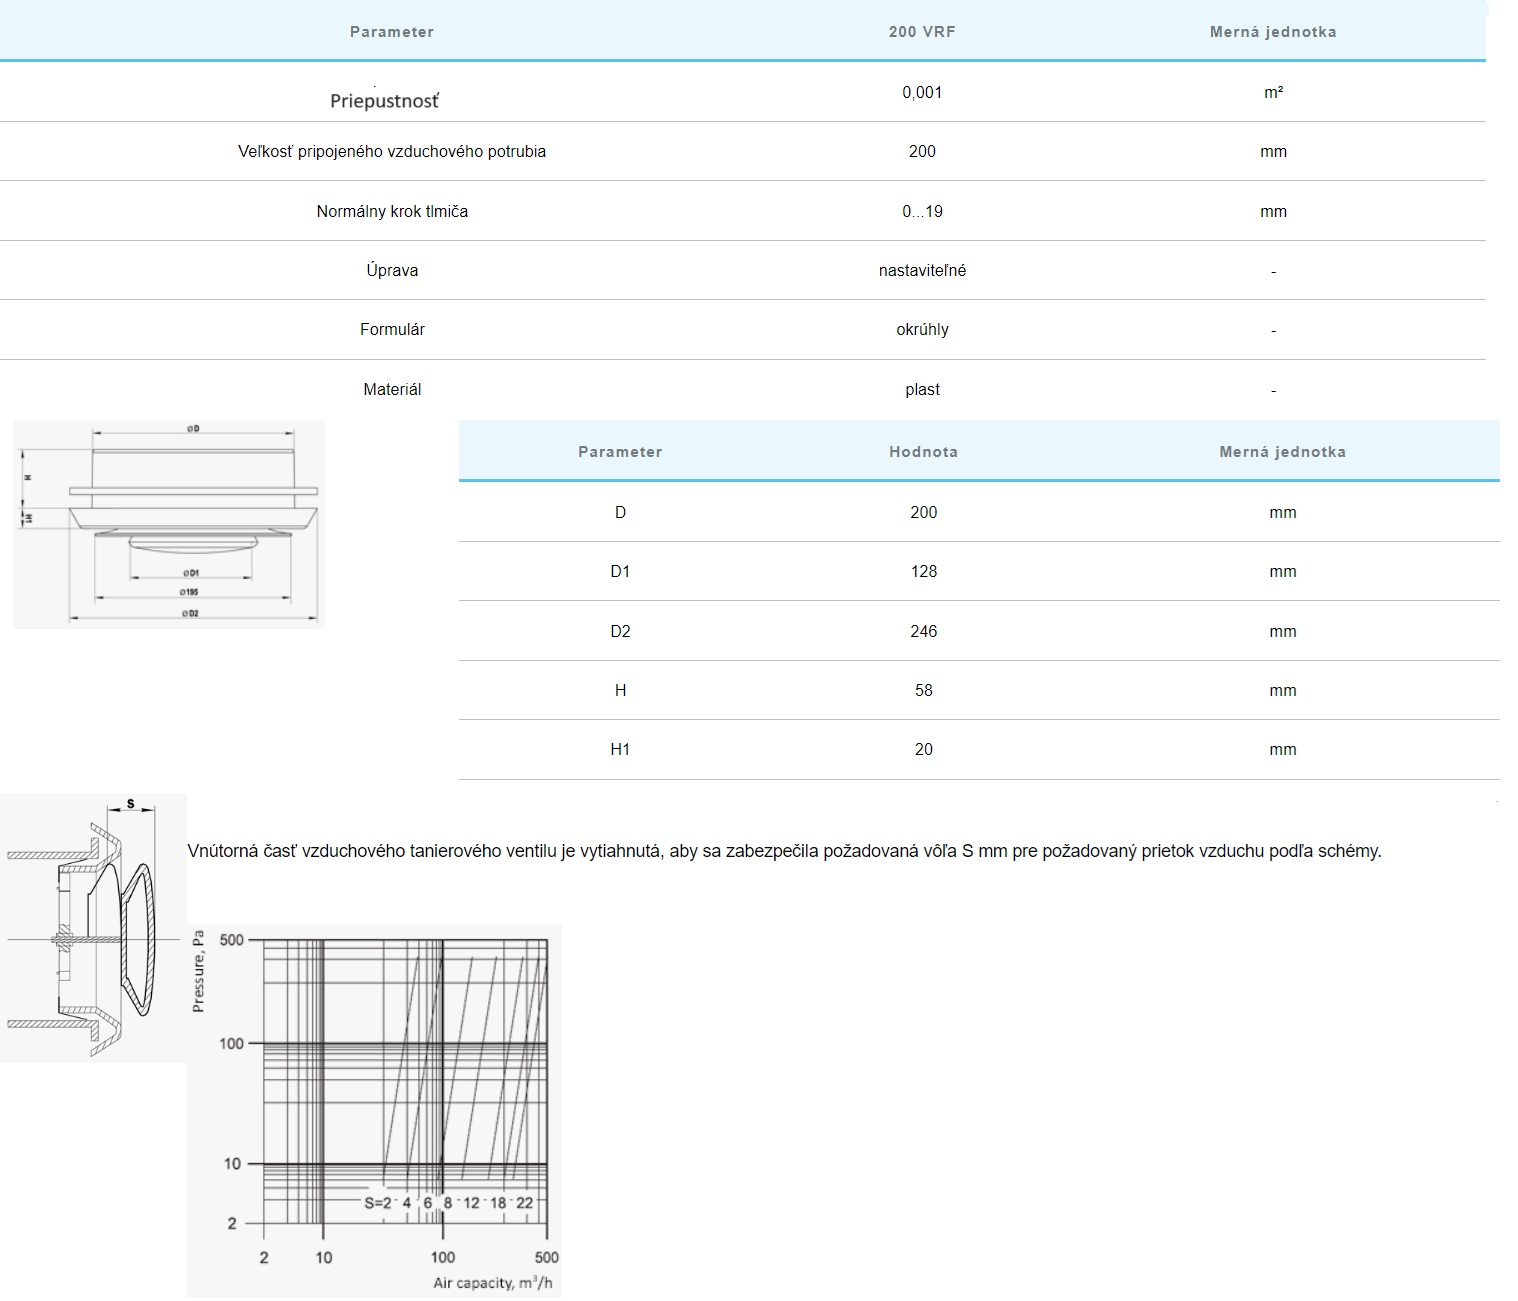Screen dimensions: 1518x1301
Task: Click the '0...19' damper step value
Action: click(x=921, y=211)
